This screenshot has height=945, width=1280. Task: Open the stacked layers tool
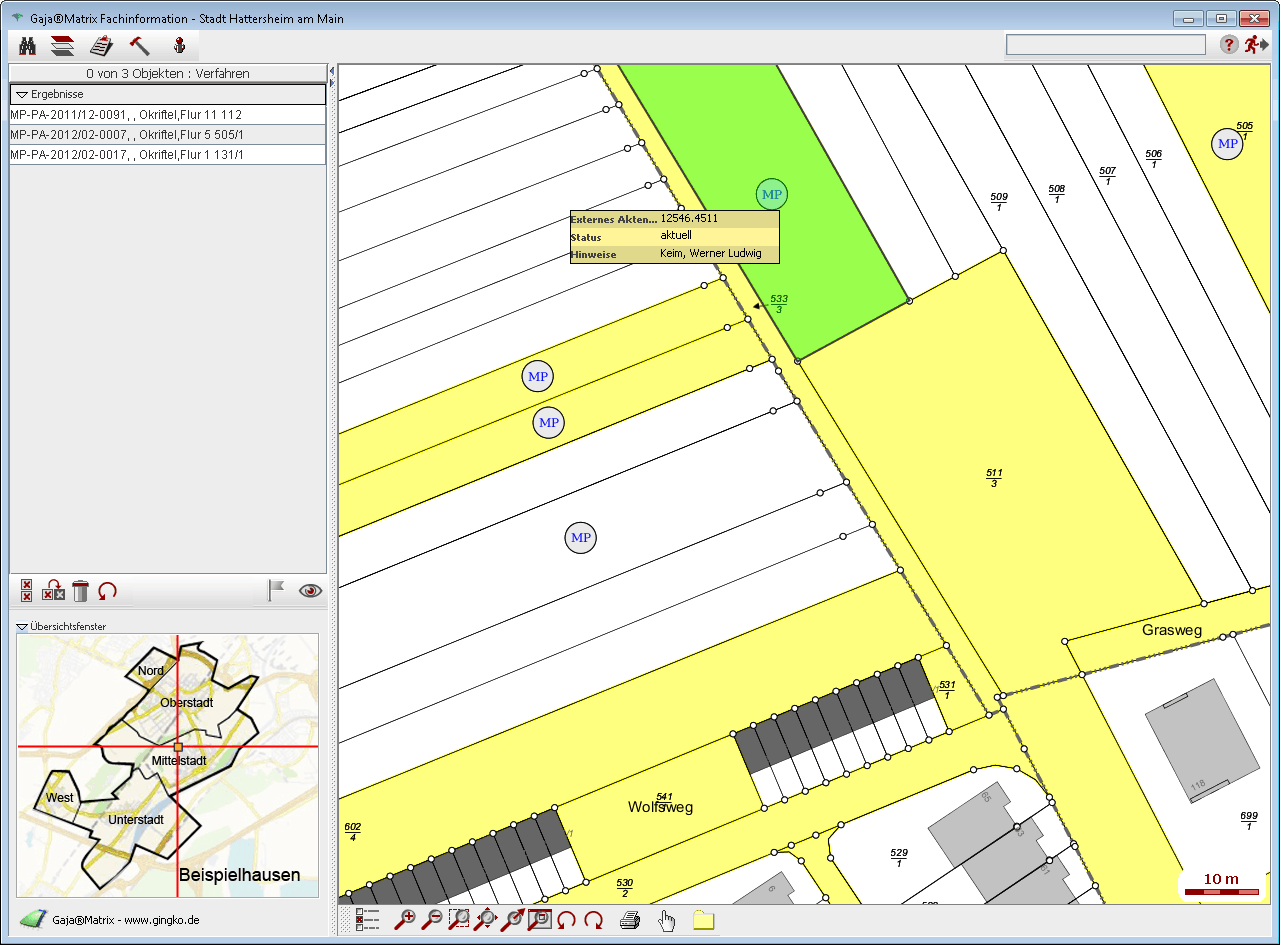[63, 45]
